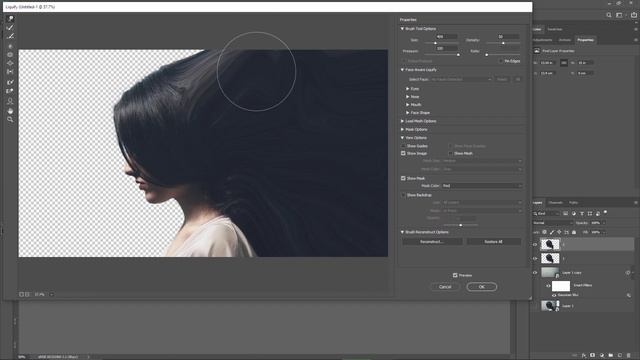The width and height of the screenshot is (640, 360).
Task: Switch to the Paths tab
Action: point(573,202)
